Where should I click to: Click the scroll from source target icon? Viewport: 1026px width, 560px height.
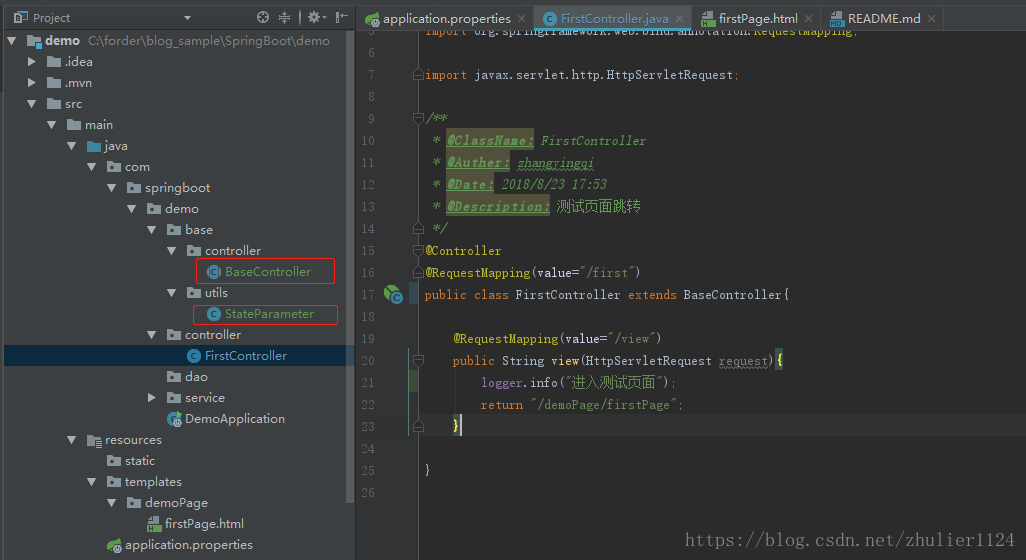(x=263, y=17)
